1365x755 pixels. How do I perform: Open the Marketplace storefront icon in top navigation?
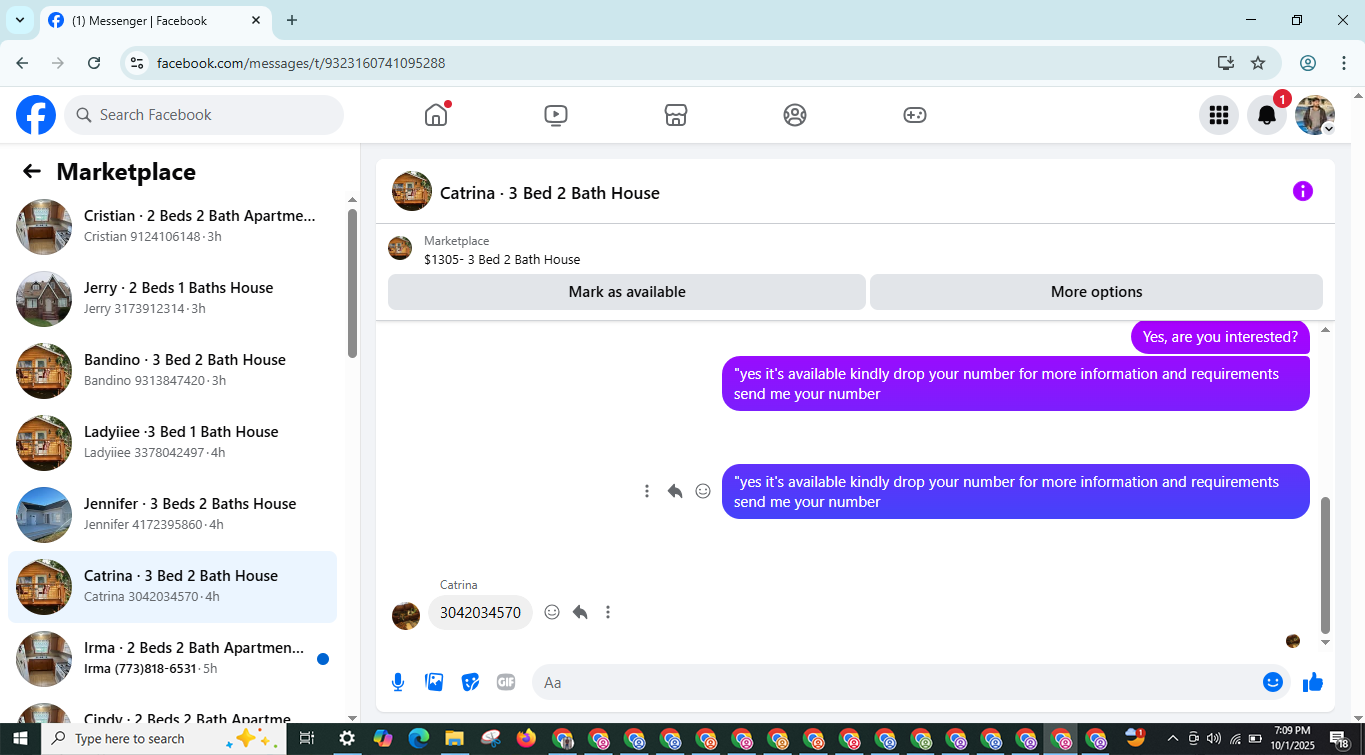676,115
